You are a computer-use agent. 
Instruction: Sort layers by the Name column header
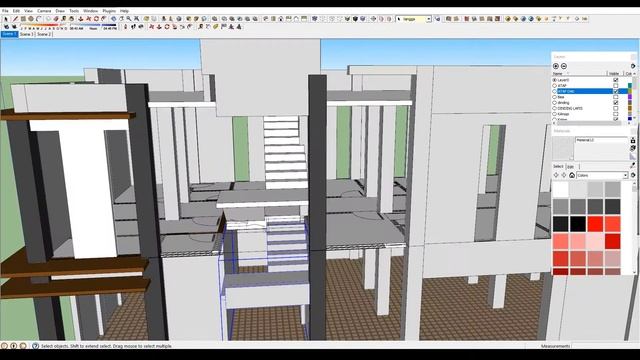558,73
